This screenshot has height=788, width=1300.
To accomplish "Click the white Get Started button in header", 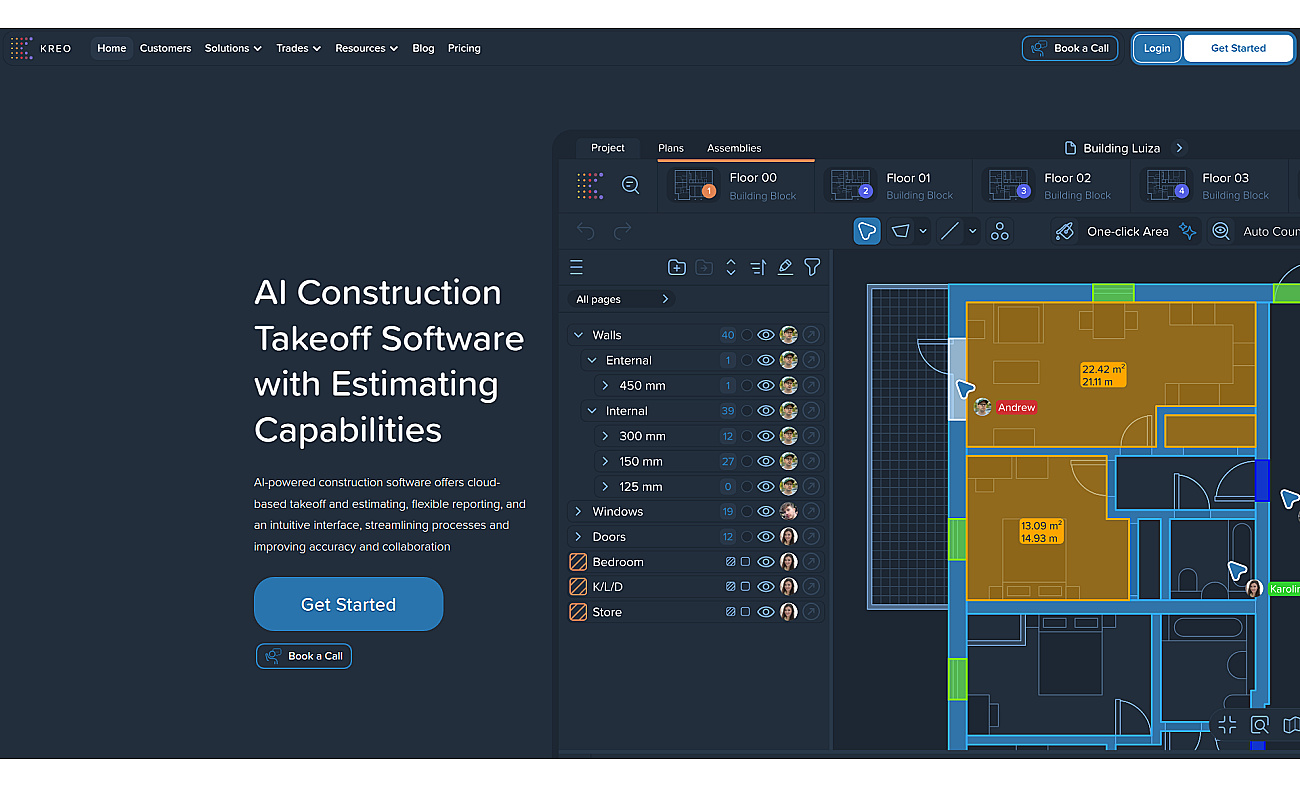I will (x=1238, y=48).
